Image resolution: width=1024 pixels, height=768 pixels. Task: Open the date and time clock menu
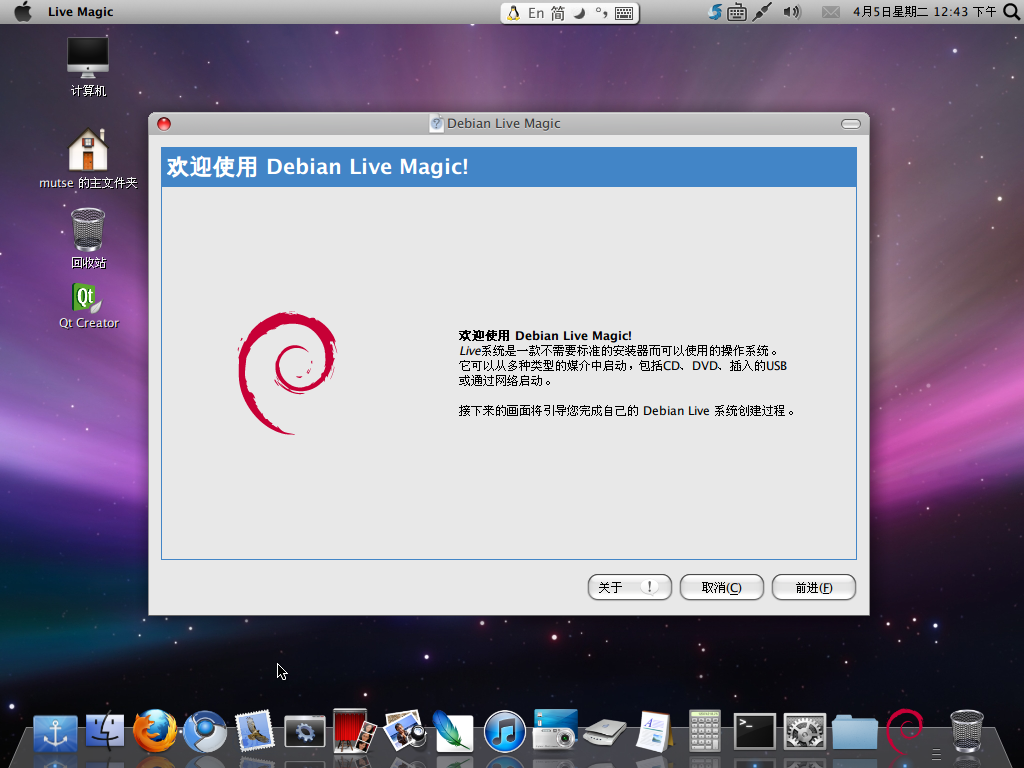(925, 12)
